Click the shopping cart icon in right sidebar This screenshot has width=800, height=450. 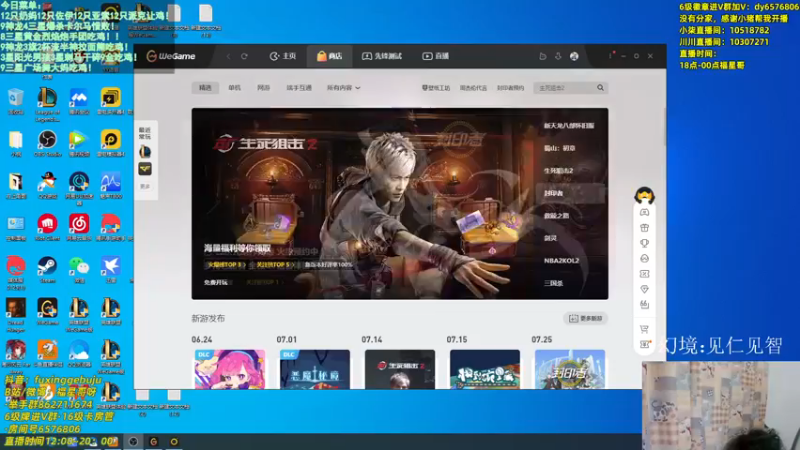click(x=644, y=329)
